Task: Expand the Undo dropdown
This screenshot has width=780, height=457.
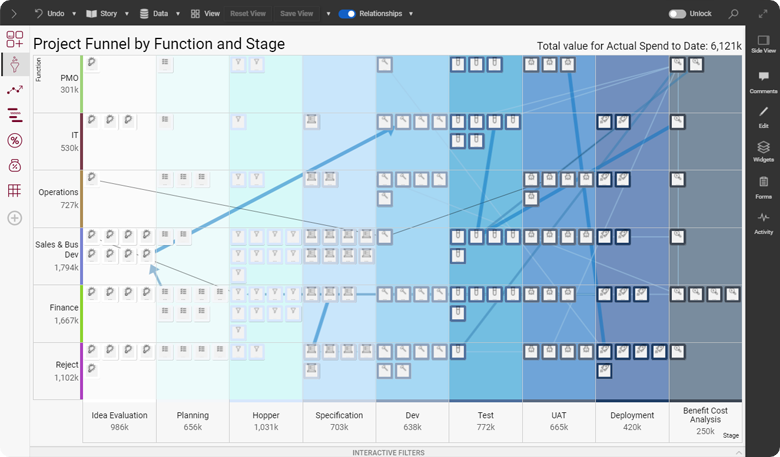Action: 76,14
